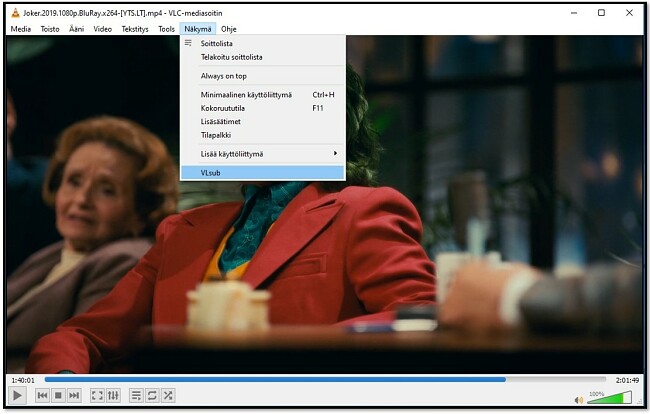Skip to previous media track

(42, 395)
